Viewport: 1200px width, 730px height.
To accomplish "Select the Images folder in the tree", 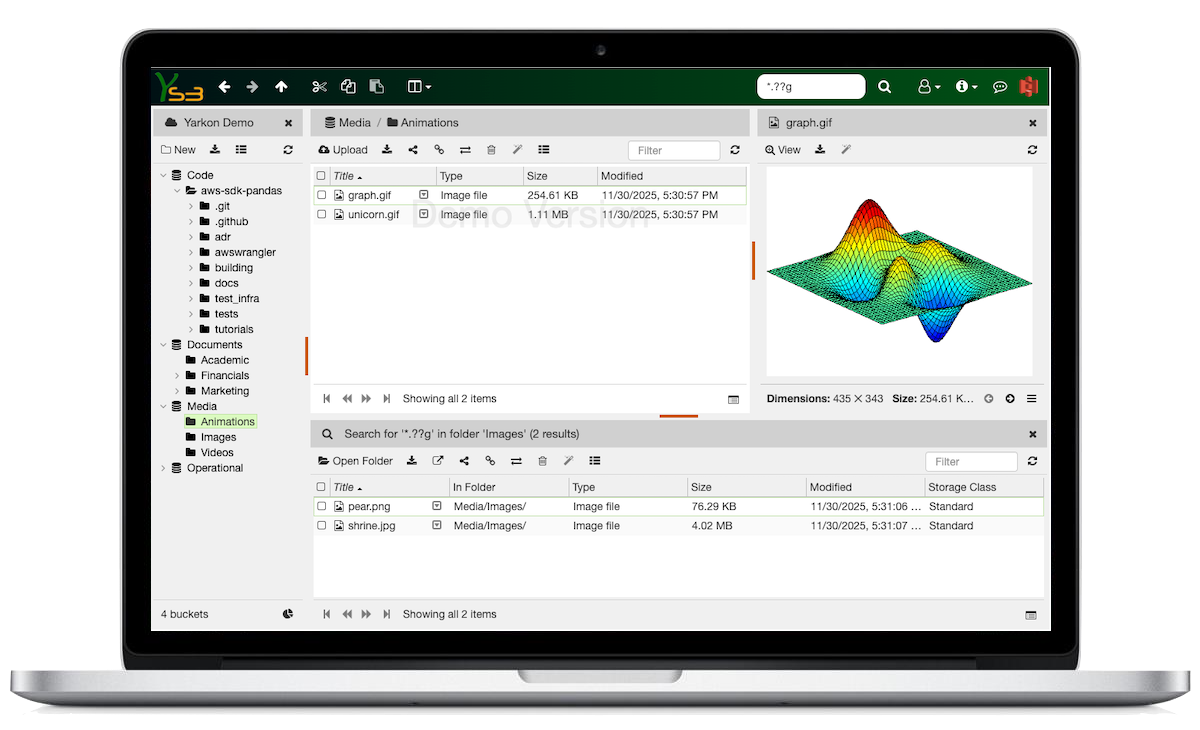I will tap(218, 437).
